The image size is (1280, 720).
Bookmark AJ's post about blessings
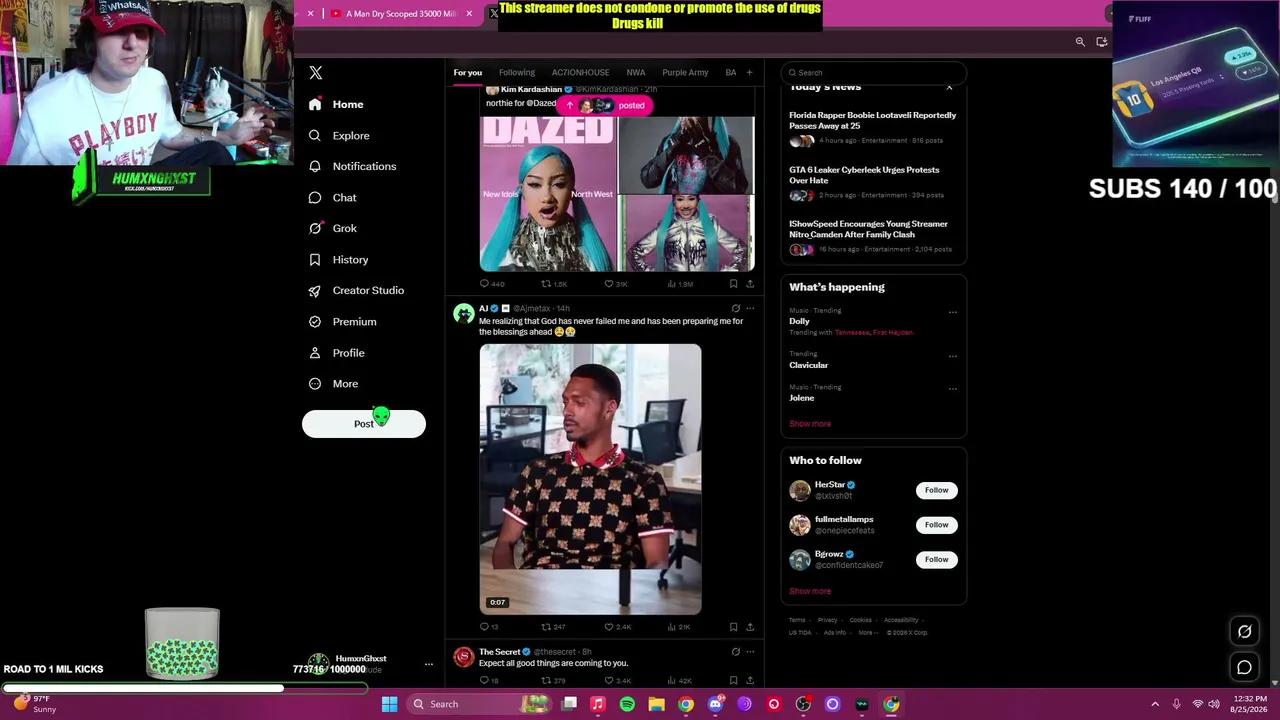pos(733,627)
